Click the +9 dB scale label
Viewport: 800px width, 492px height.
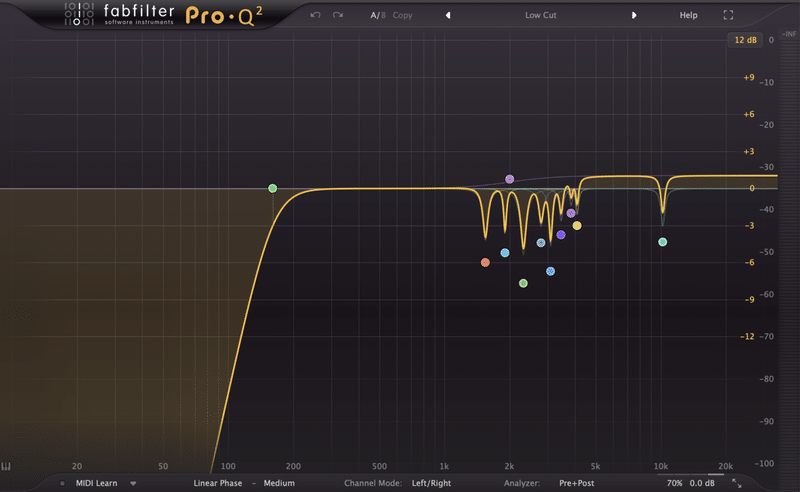pyautogui.click(x=748, y=78)
